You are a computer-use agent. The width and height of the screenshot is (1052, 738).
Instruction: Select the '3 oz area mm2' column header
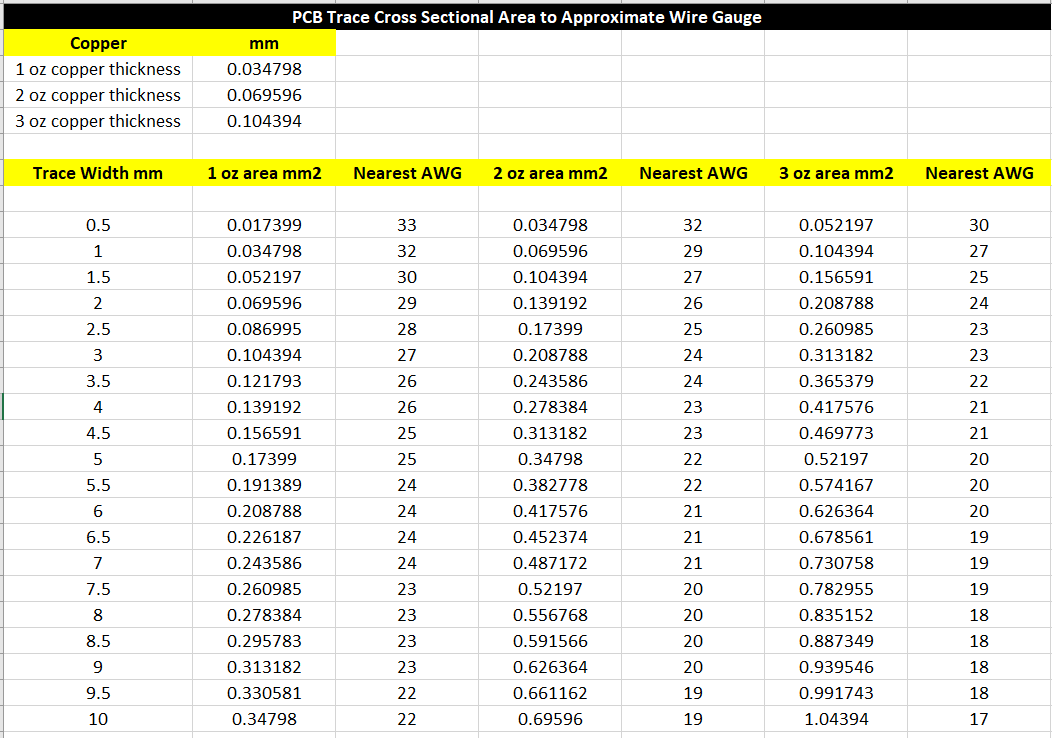pos(836,173)
